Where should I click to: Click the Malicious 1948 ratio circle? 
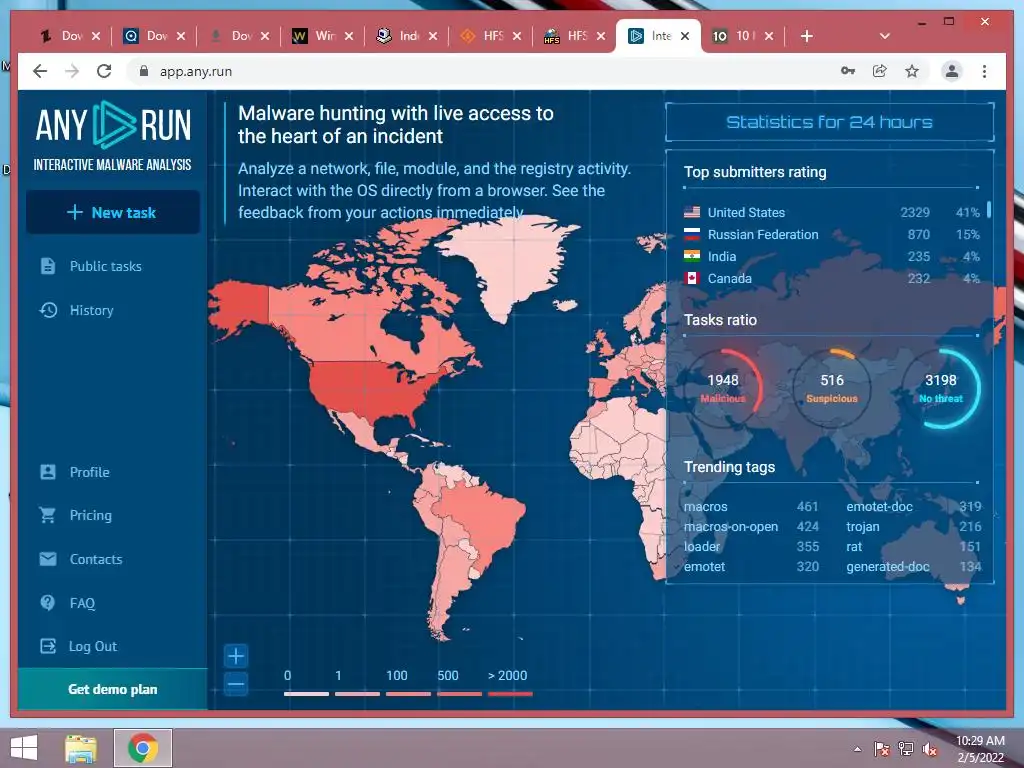coord(722,389)
